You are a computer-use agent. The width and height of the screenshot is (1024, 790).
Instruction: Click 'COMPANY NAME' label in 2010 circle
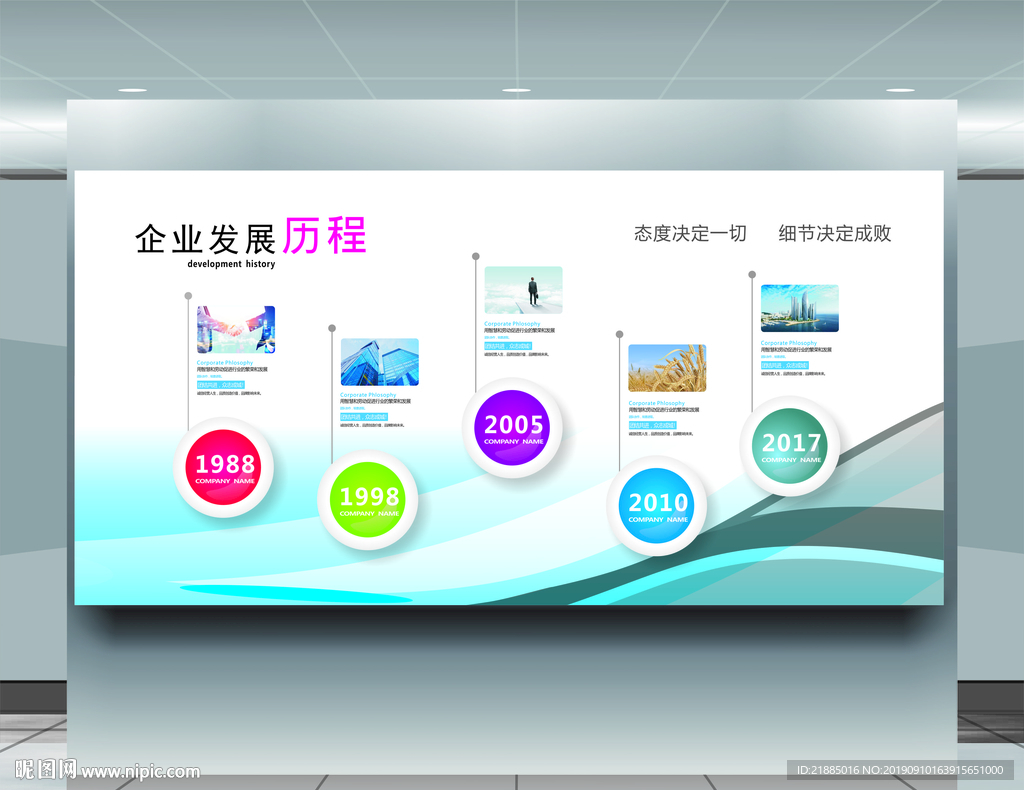(x=658, y=520)
